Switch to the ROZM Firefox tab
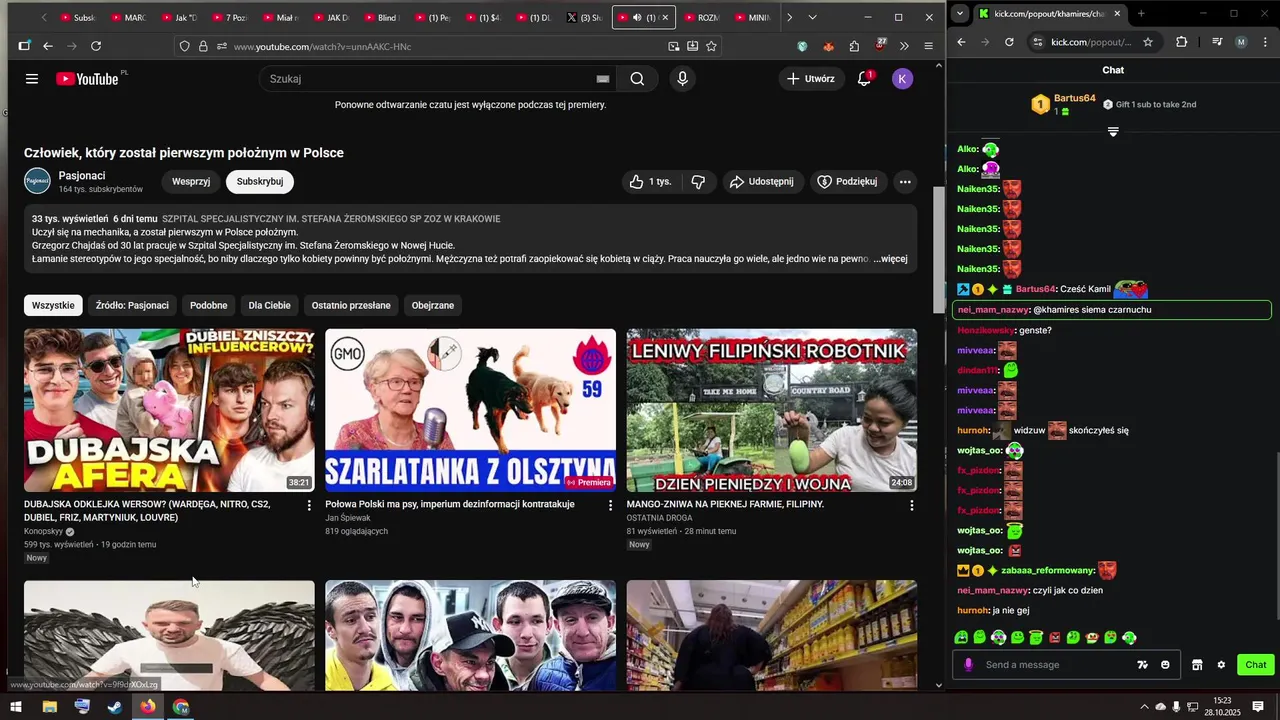 click(x=702, y=17)
